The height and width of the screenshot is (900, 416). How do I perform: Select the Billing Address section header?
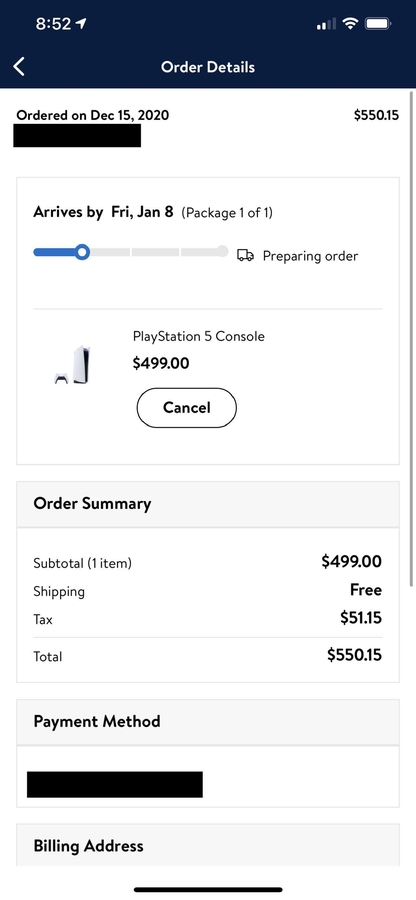tap(208, 845)
